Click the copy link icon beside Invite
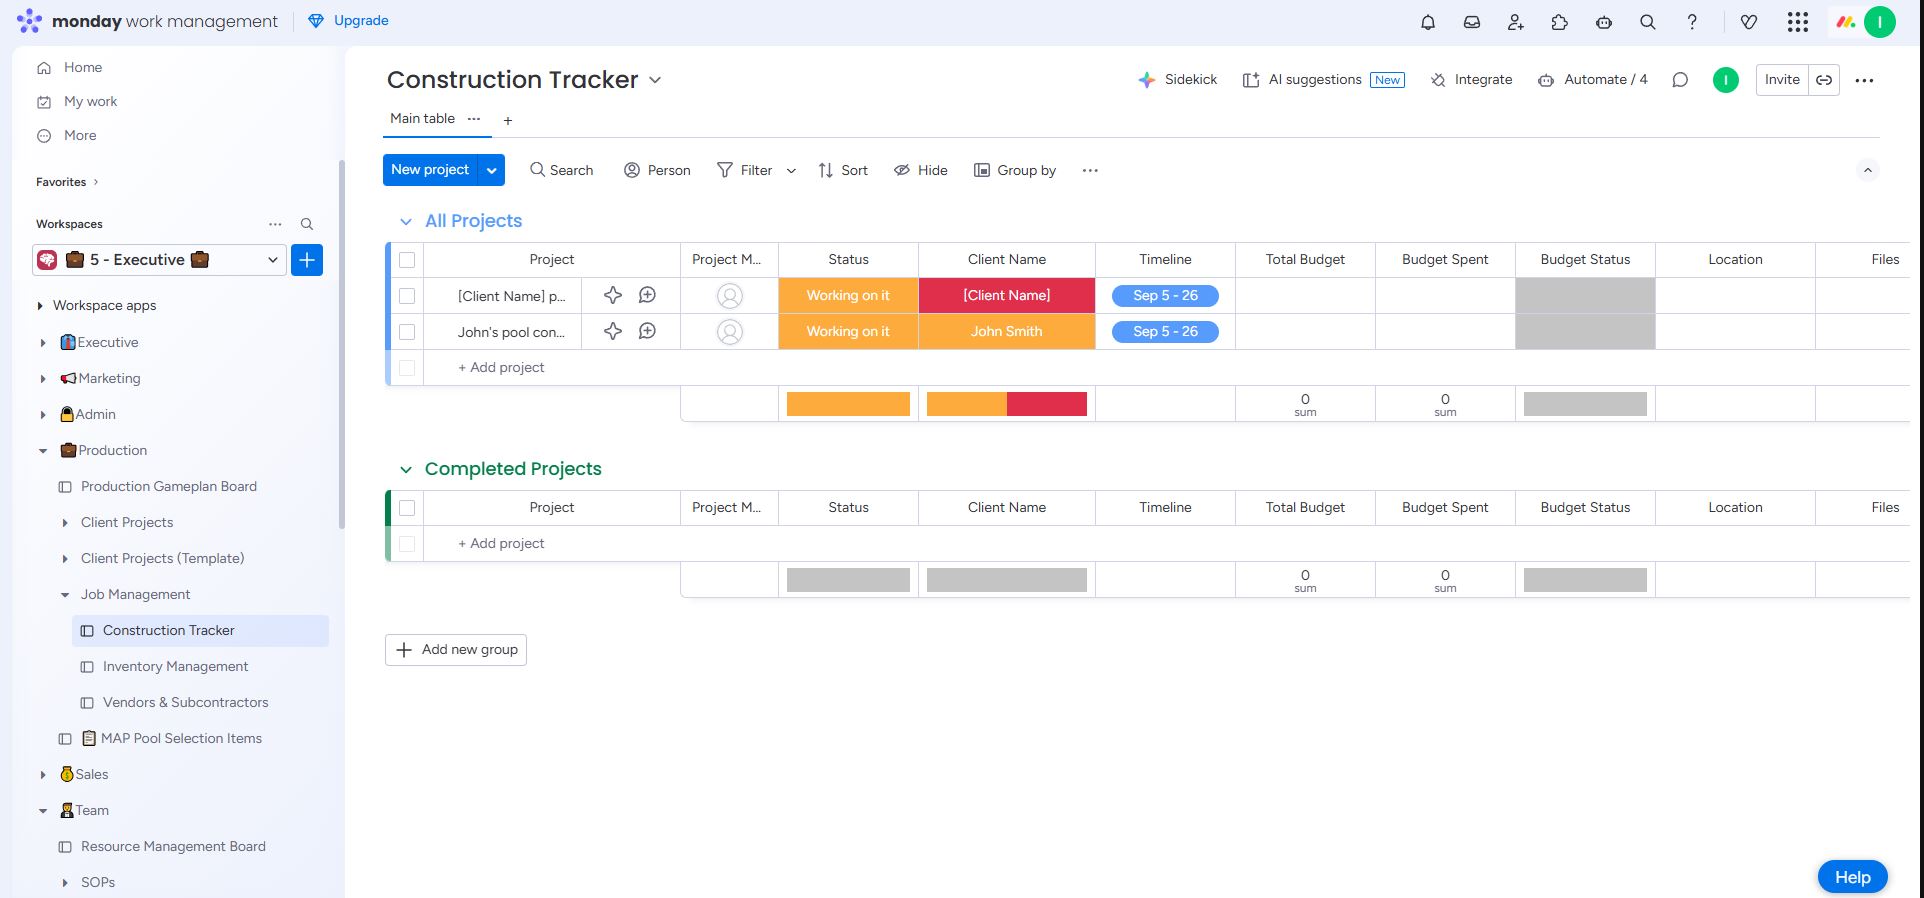 tap(1824, 80)
